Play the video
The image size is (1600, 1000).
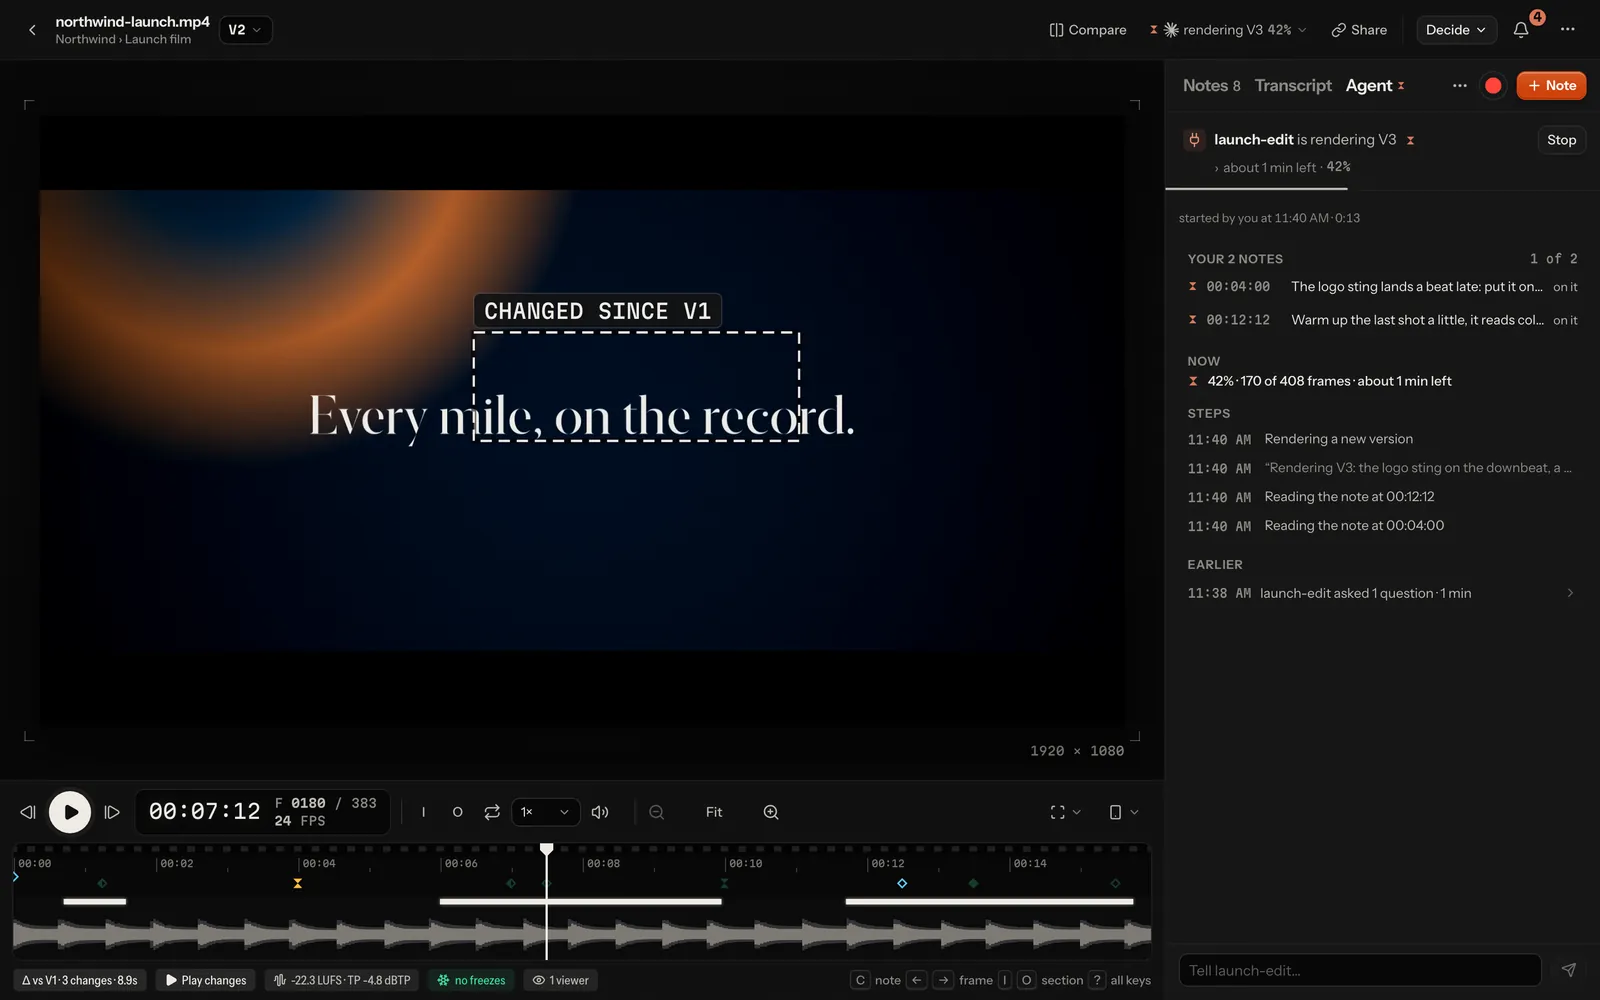coord(70,812)
